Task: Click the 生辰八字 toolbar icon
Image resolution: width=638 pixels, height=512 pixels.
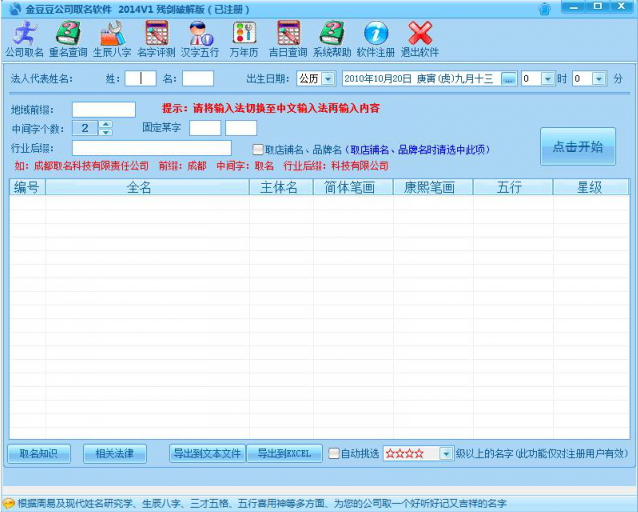Action: 111,38
